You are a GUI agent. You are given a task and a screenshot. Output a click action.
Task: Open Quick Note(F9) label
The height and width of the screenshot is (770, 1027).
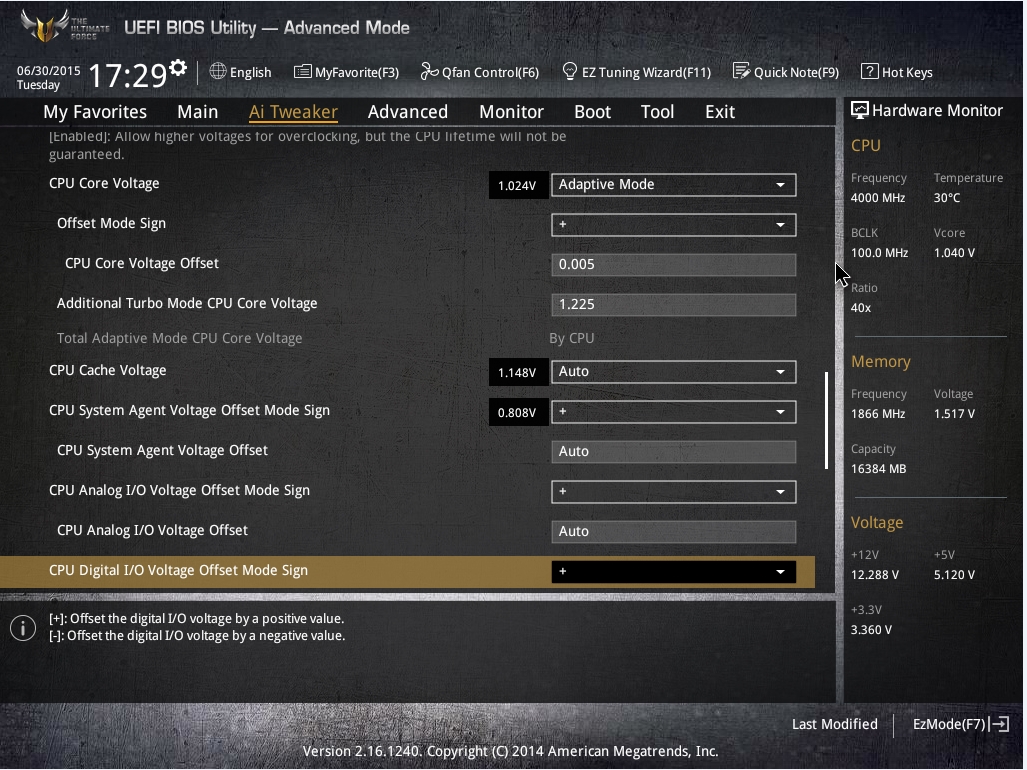pyautogui.click(x=796, y=73)
